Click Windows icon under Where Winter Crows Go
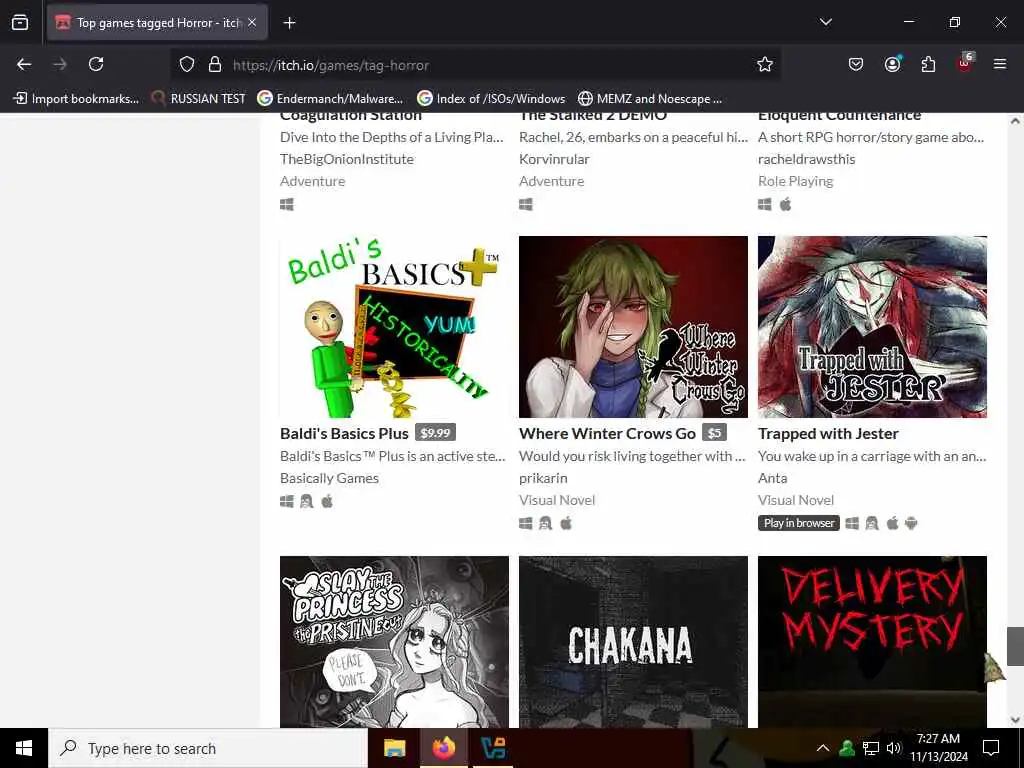This screenshot has height=768, width=1024. tap(526, 524)
